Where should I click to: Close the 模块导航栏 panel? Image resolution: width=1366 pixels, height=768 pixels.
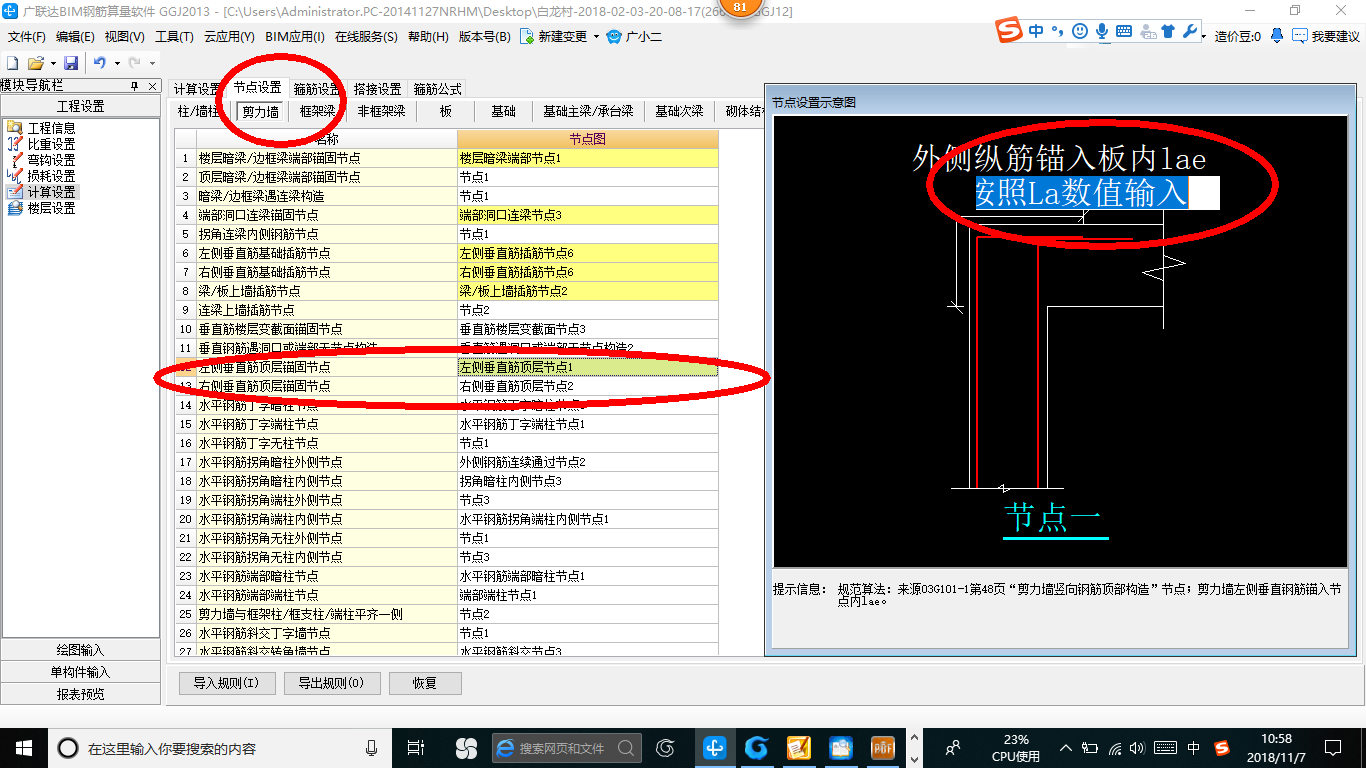tap(152, 87)
